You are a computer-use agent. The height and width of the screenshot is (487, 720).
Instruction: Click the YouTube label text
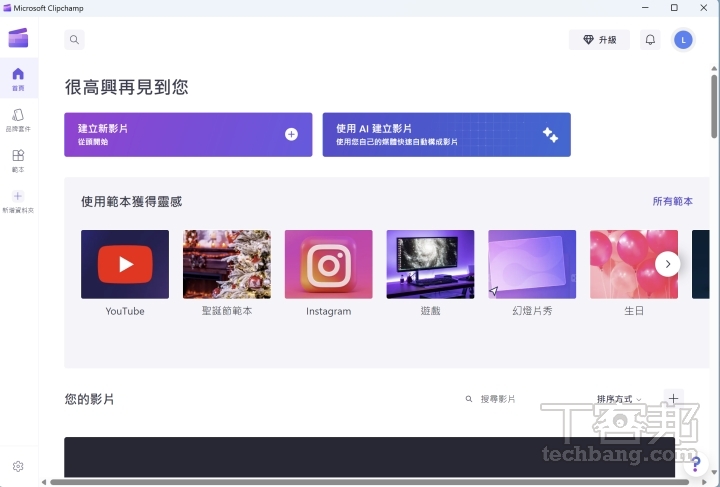click(125, 311)
